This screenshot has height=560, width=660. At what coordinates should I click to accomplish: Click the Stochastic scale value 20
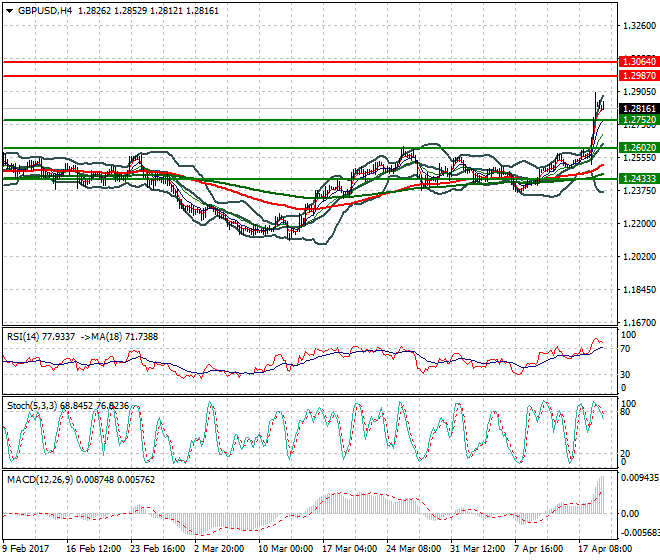click(x=626, y=453)
